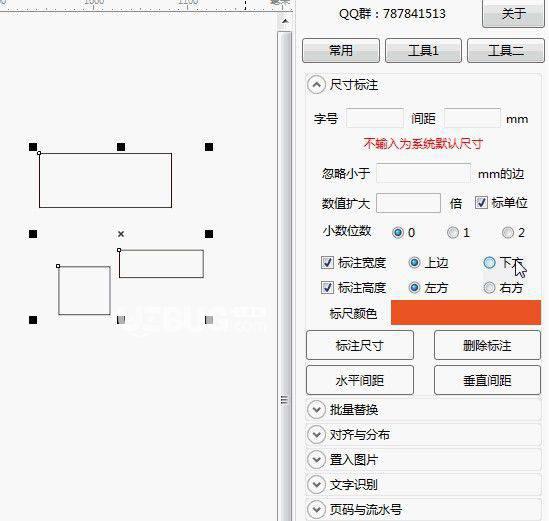The height and width of the screenshot is (521, 549).
Task: Click the small wide rectangle on canvas
Action: [161, 264]
